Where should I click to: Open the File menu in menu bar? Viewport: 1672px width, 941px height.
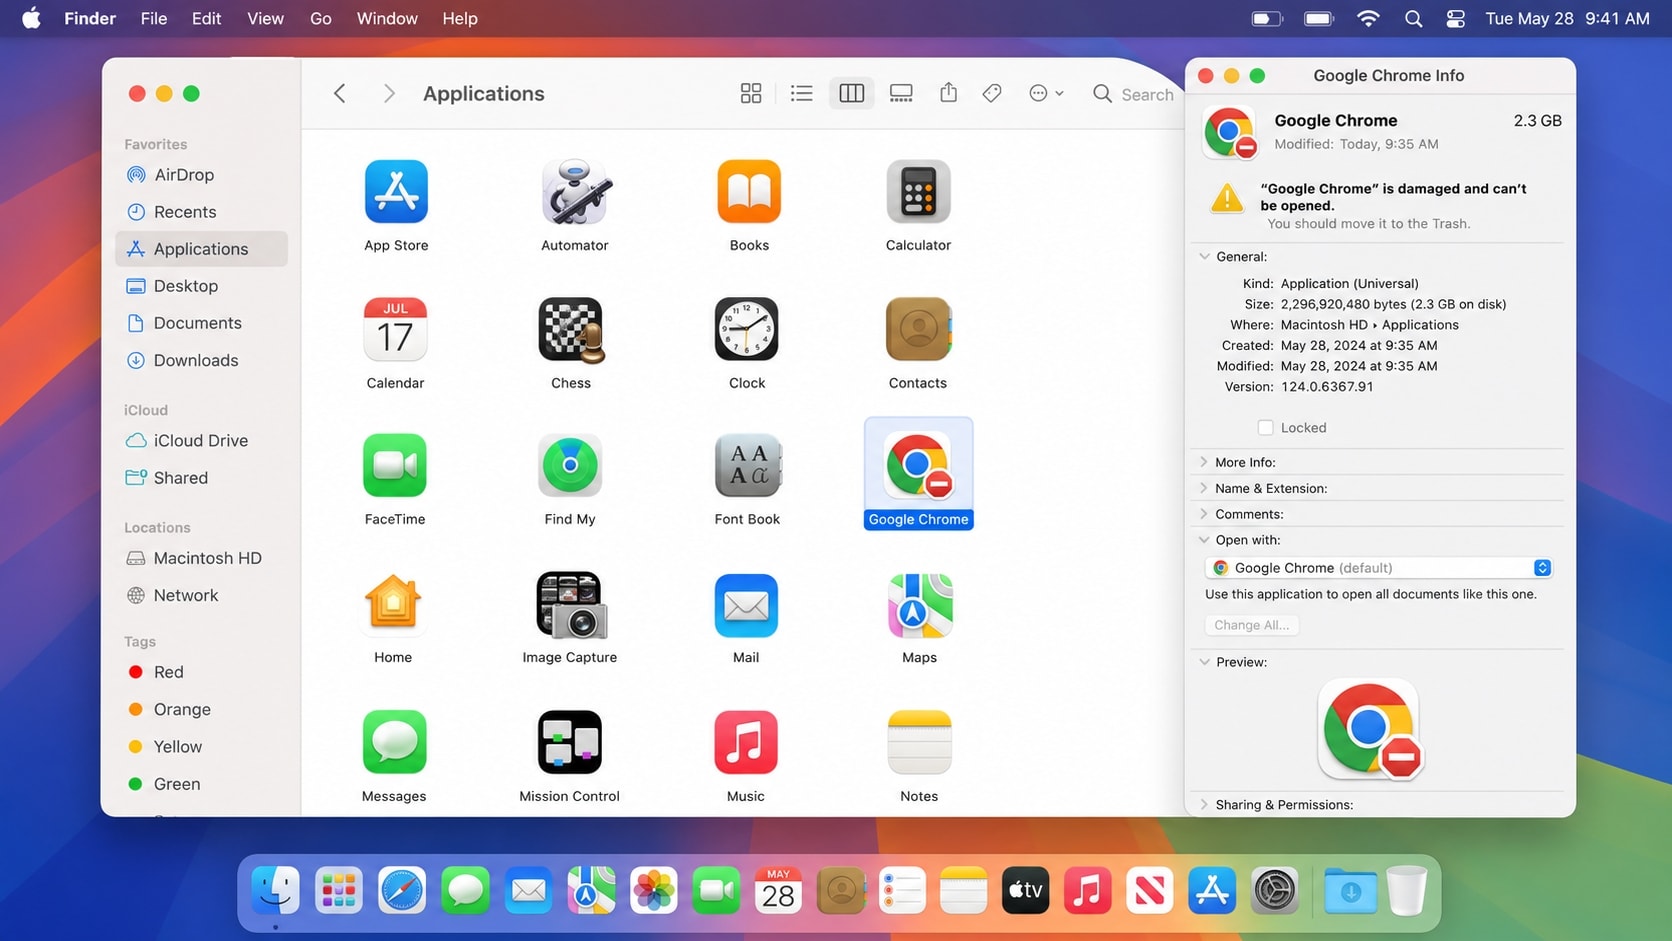(x=154, y=18)
